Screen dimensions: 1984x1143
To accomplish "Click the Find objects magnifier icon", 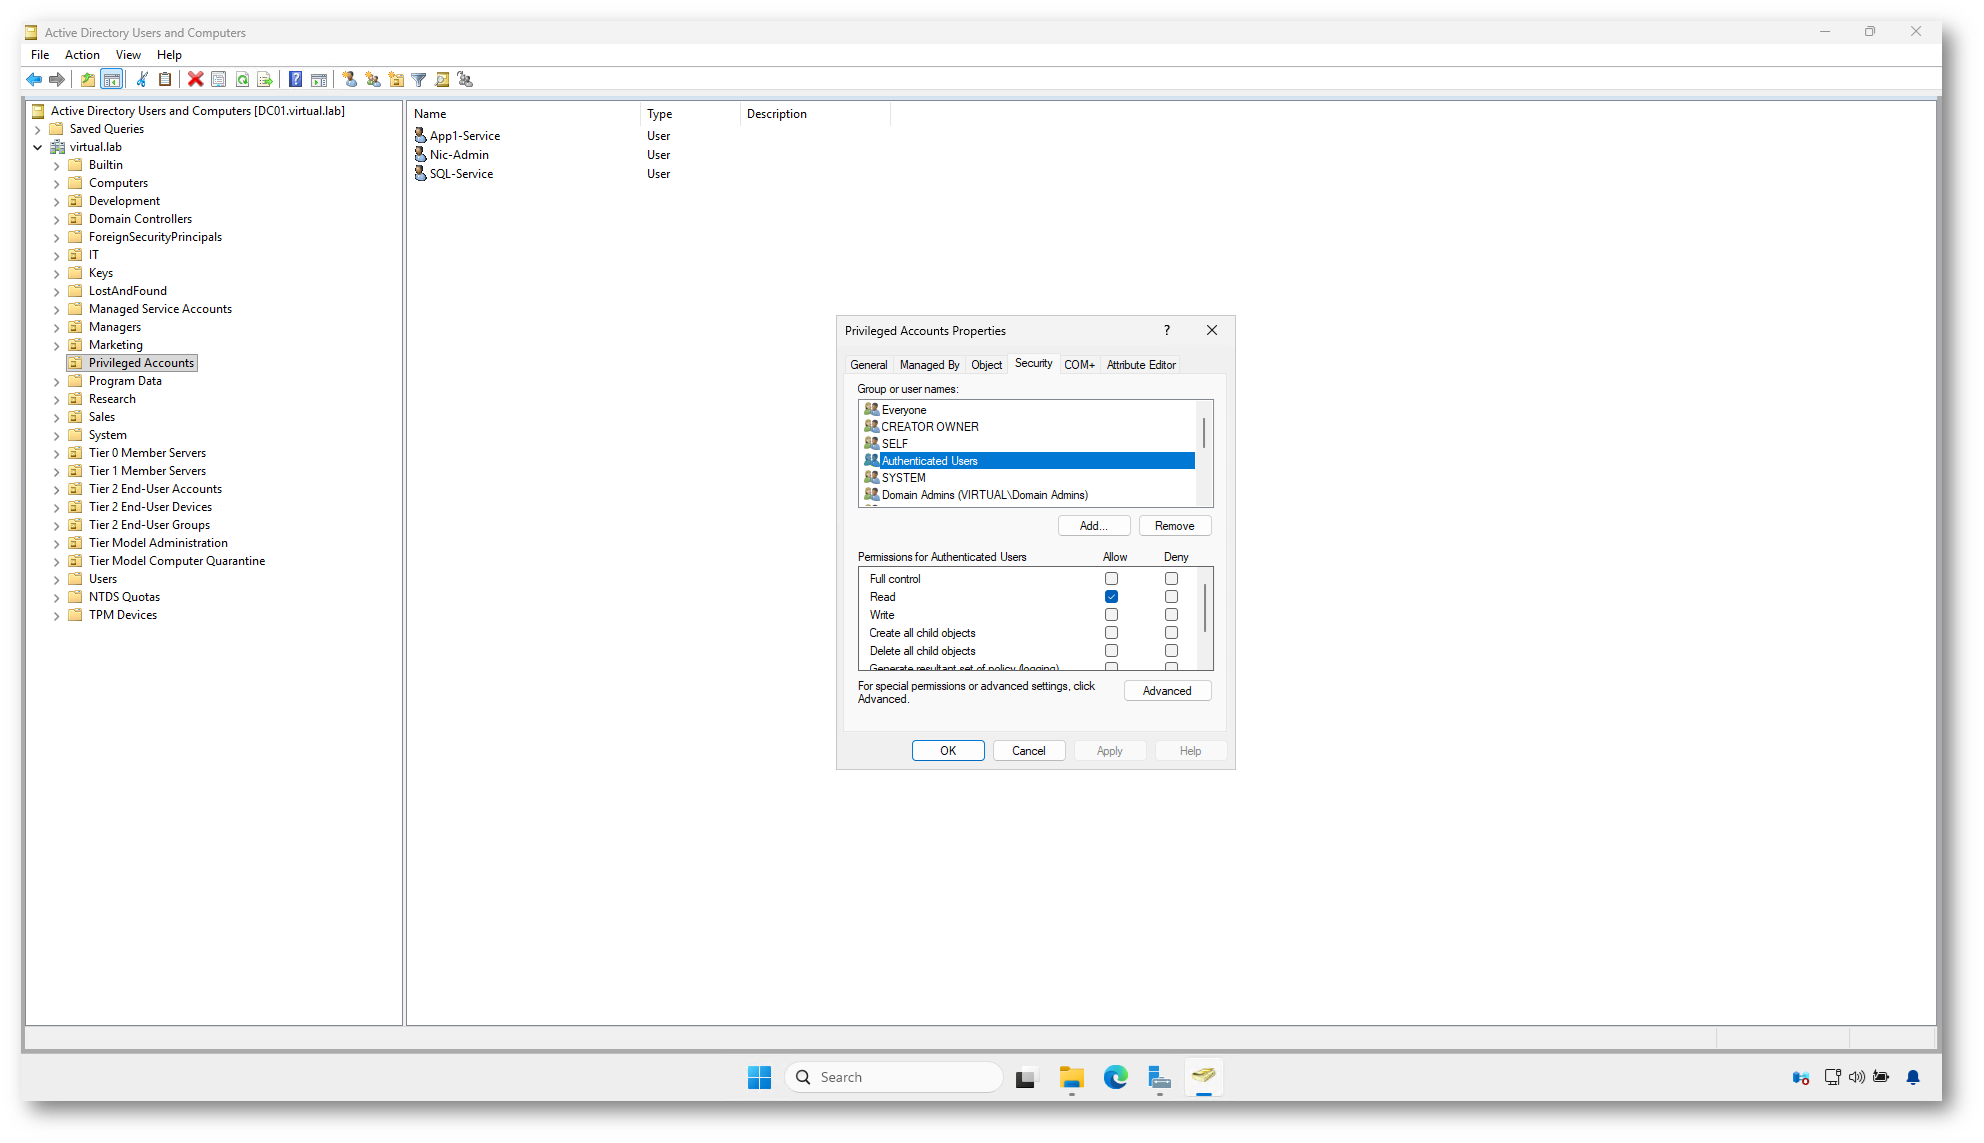I will [442, 80].
